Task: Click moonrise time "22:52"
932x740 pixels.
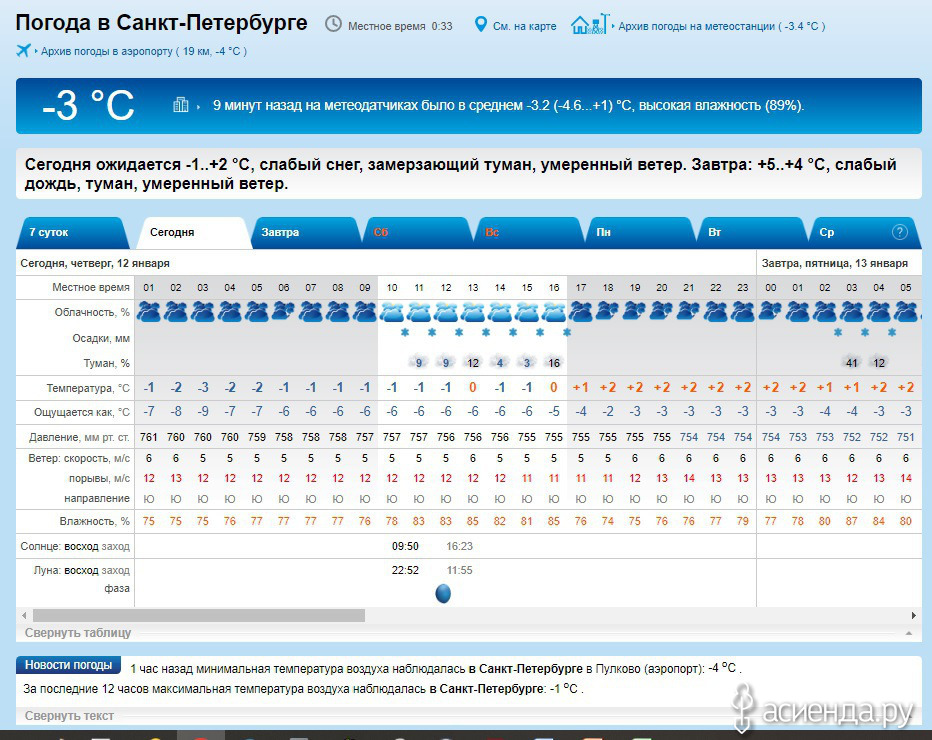Action: click(405, 571)
